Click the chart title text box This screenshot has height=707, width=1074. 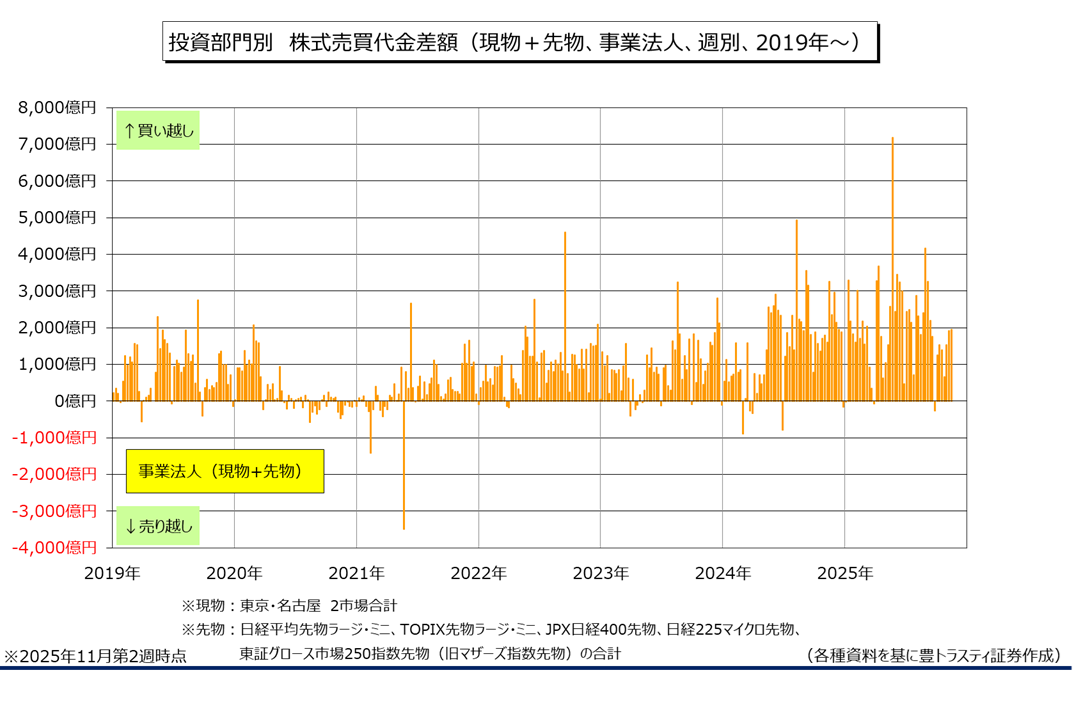pos(520,43)
